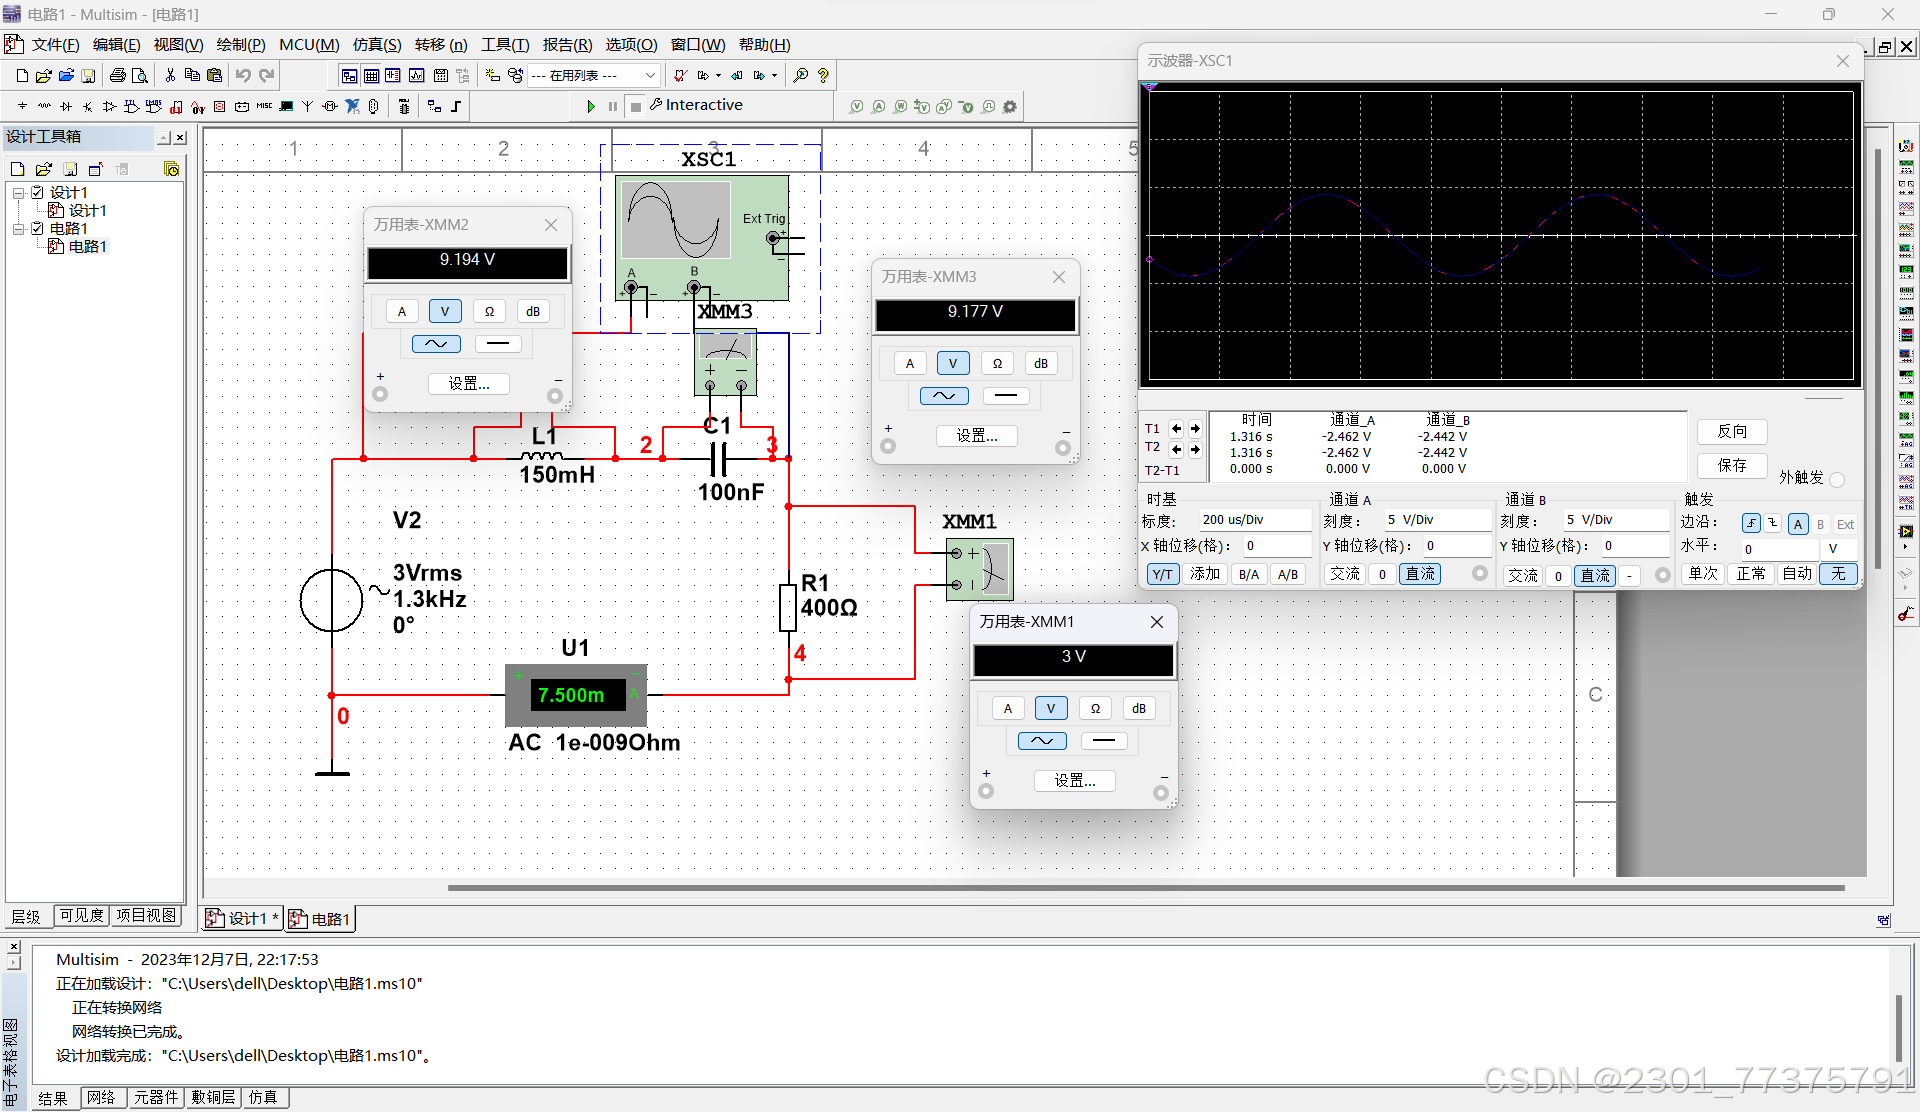Open the 仿真(S) menu
Viewport: 1920px width, 1112px height.
(x=376, y=45)
